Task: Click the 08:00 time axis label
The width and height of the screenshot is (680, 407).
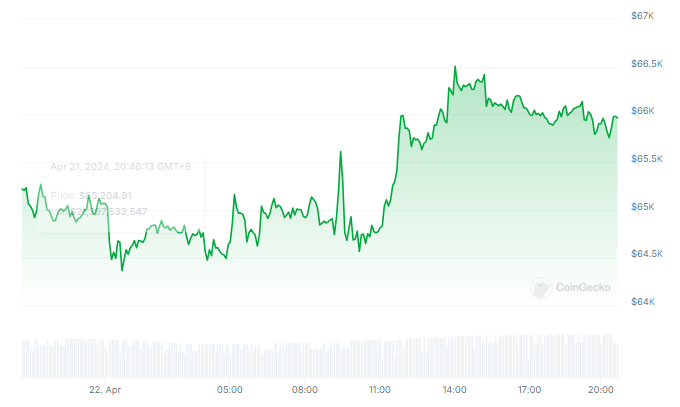Action: pos(305,389)
